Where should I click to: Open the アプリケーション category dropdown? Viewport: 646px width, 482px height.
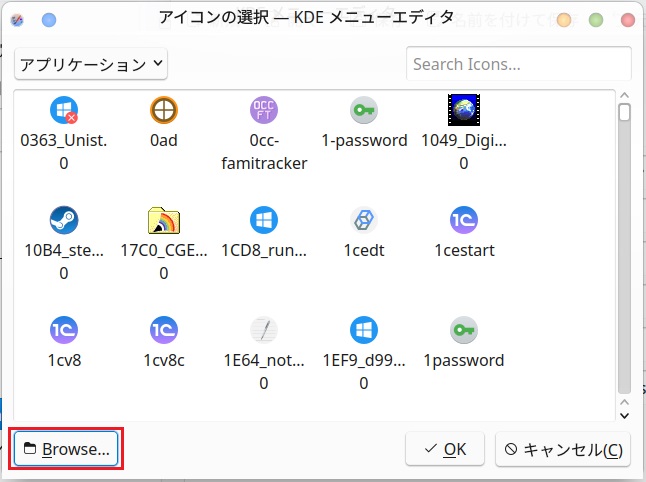click(91, 64)
